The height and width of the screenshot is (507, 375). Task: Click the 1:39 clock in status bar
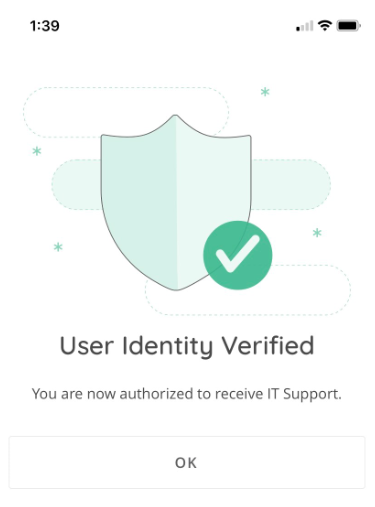[45, 26]
